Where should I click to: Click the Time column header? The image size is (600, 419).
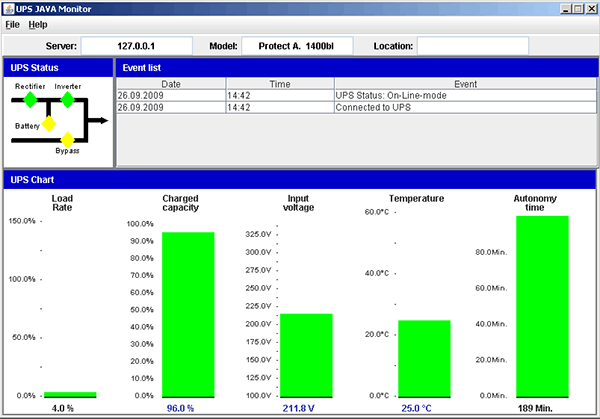pyautogui.click(x=280, y=84)
